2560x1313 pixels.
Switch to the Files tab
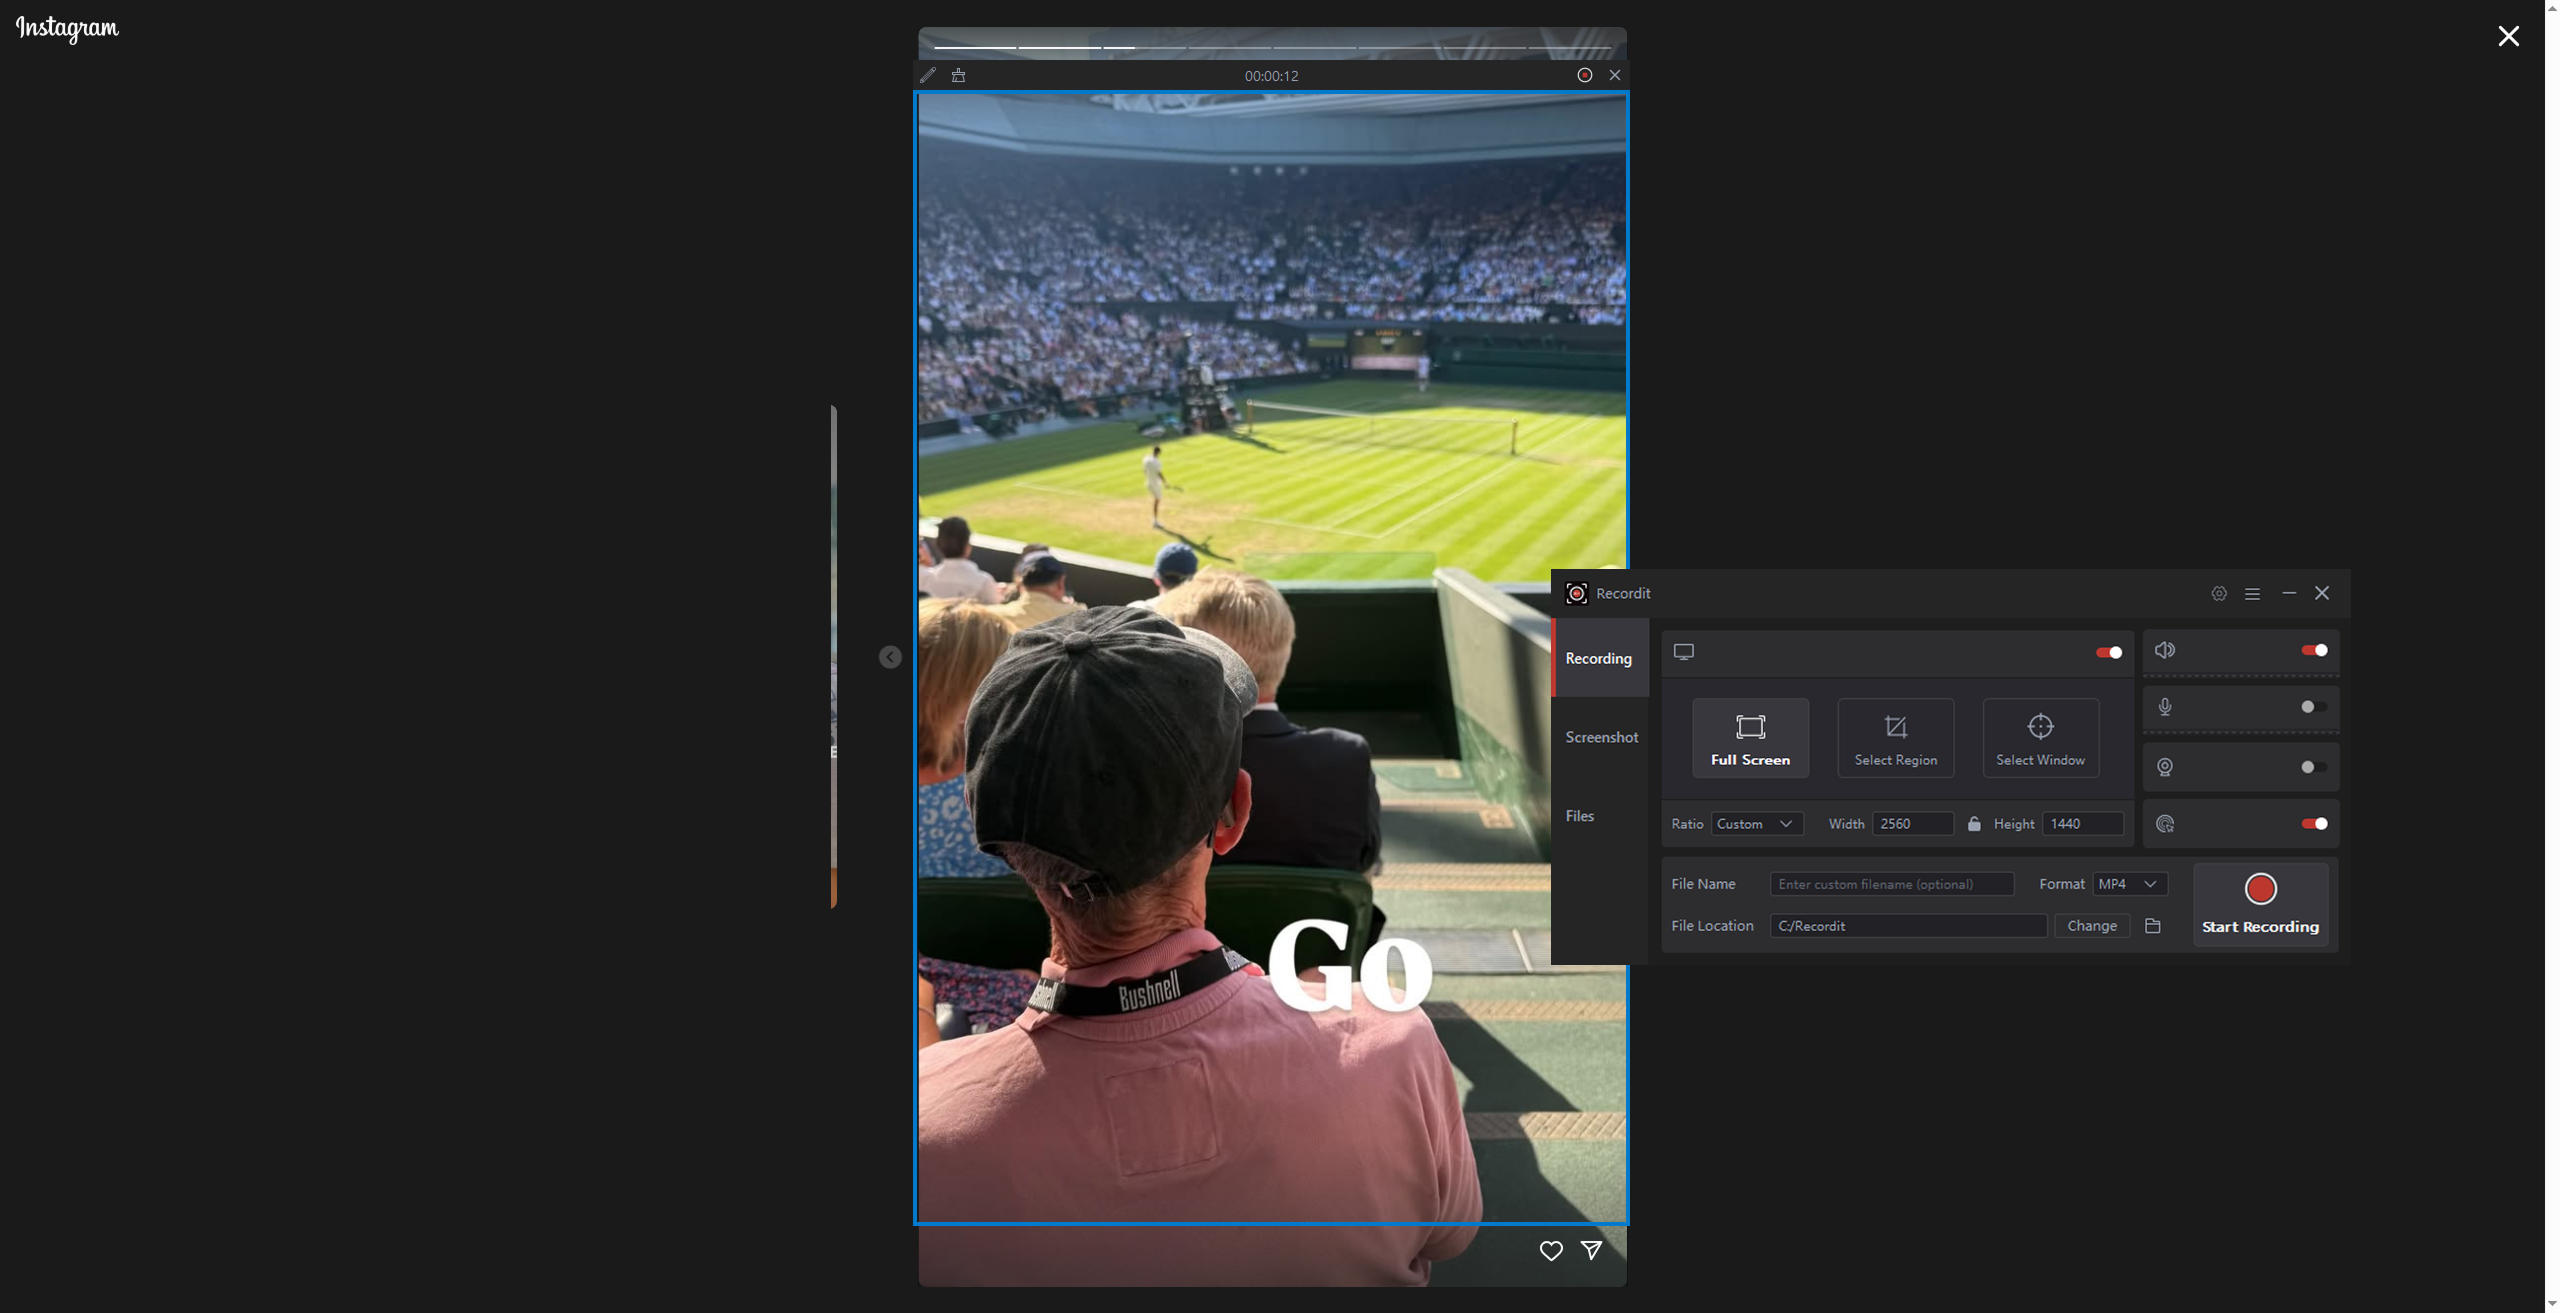(x=1599, y=816)
